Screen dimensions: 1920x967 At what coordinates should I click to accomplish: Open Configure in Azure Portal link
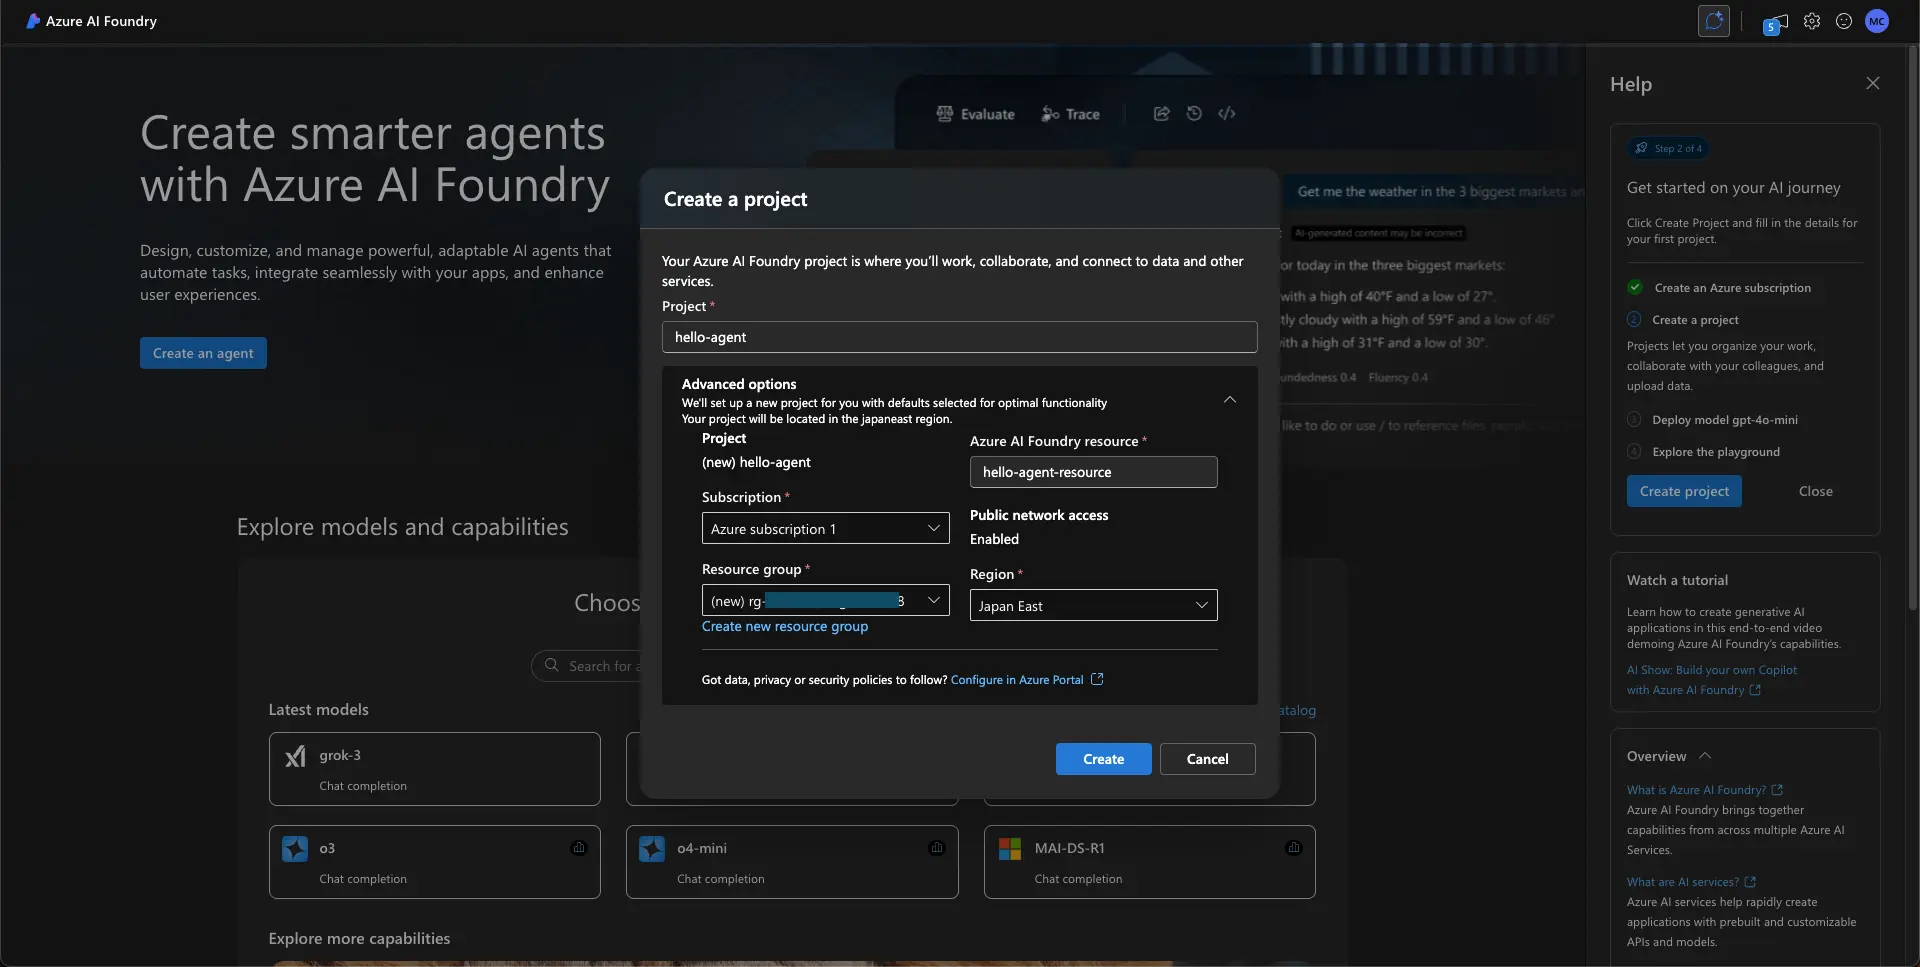(x=1017, y=680)
